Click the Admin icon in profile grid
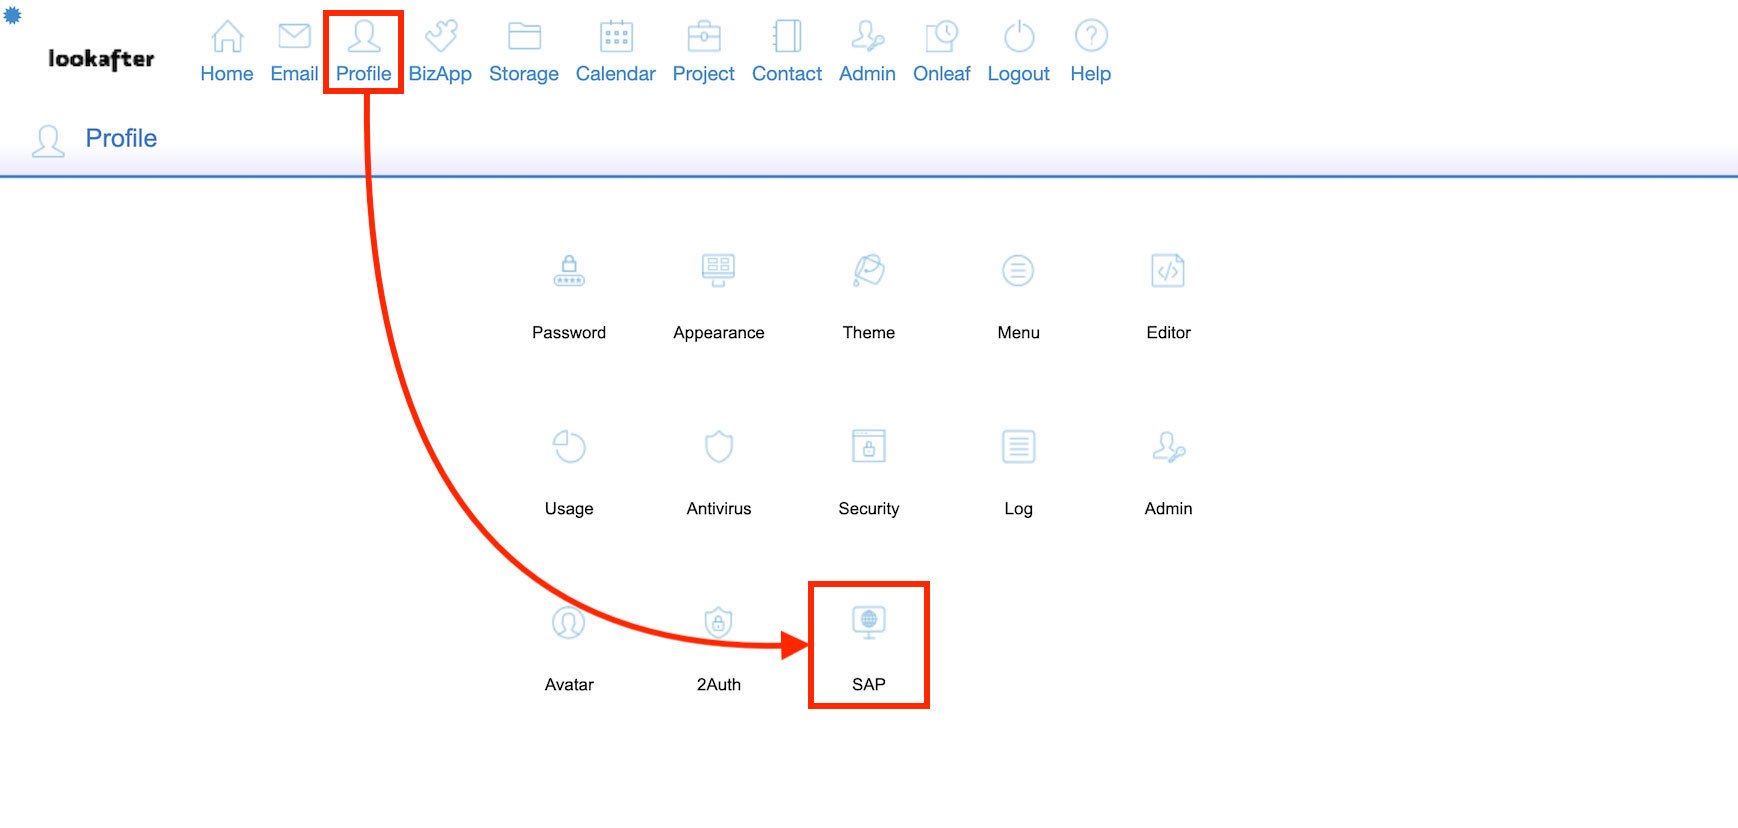The image size is (1738, 828). pos(1168,447)
